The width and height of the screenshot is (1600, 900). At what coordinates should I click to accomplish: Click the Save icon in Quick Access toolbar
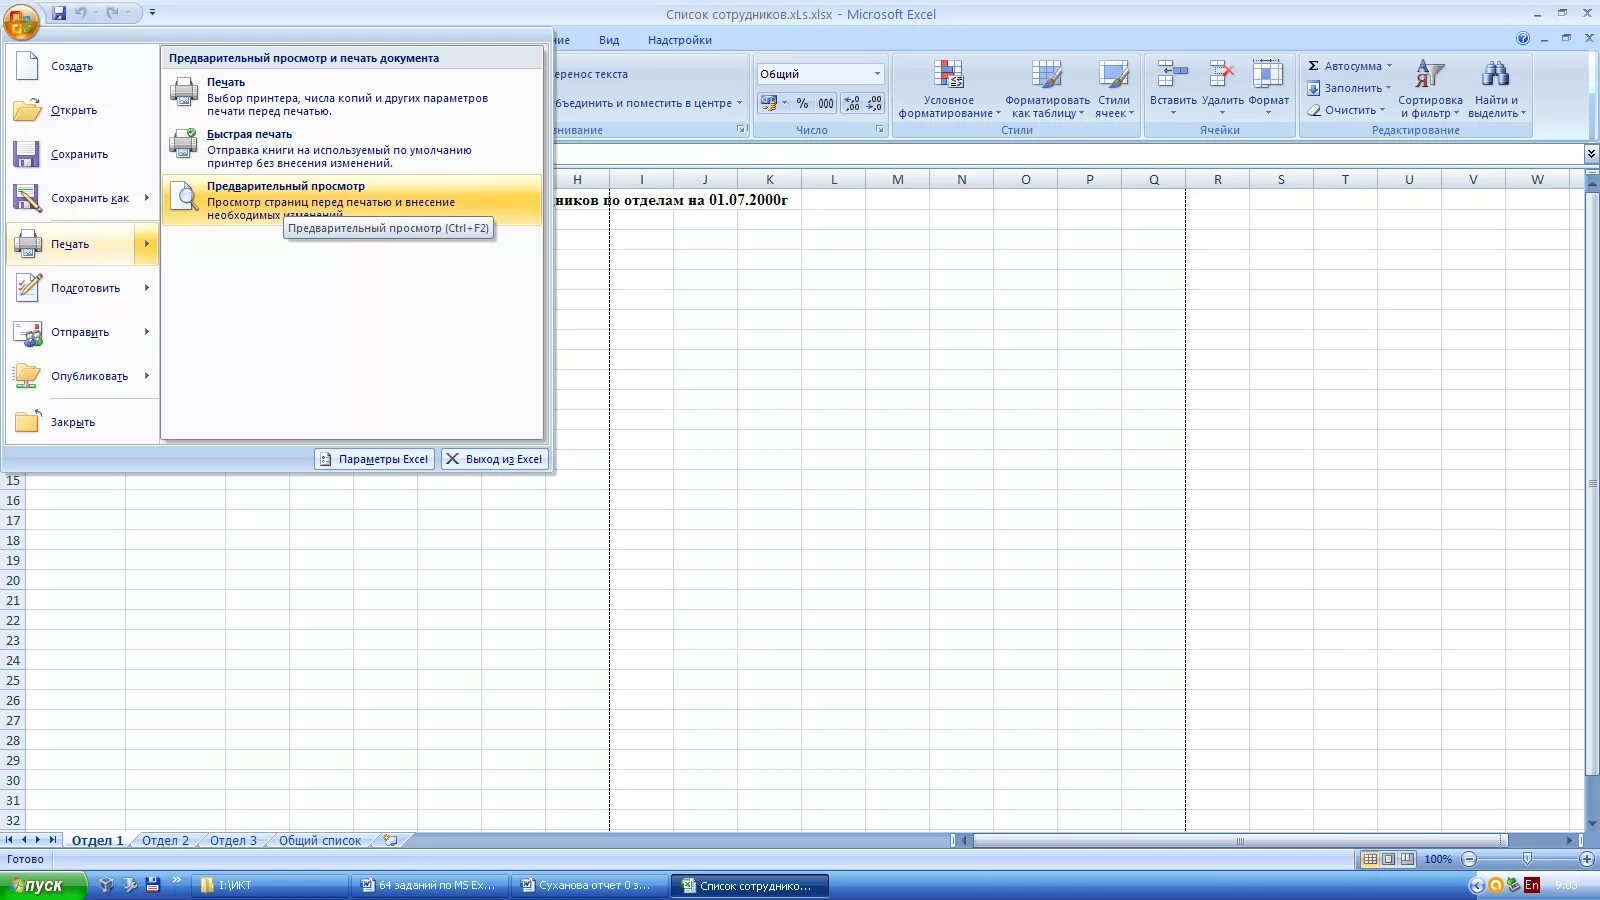click(x=59, y=13)
